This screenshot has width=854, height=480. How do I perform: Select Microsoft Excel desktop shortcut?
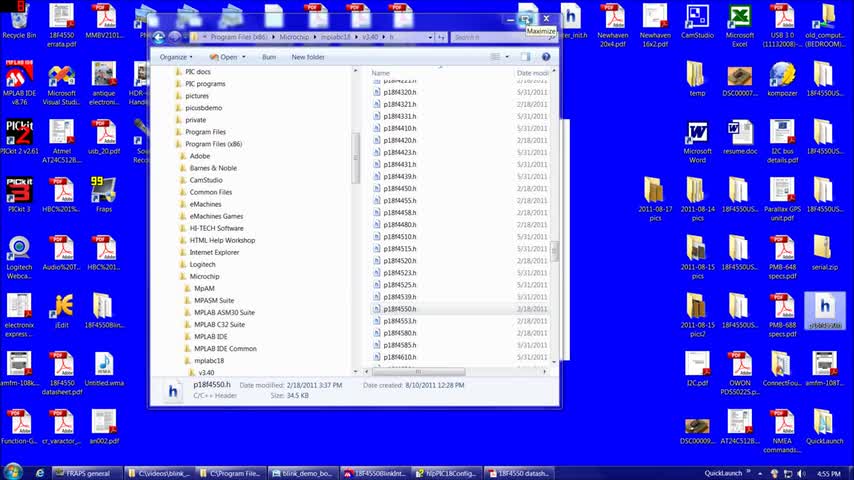(740, 25)
